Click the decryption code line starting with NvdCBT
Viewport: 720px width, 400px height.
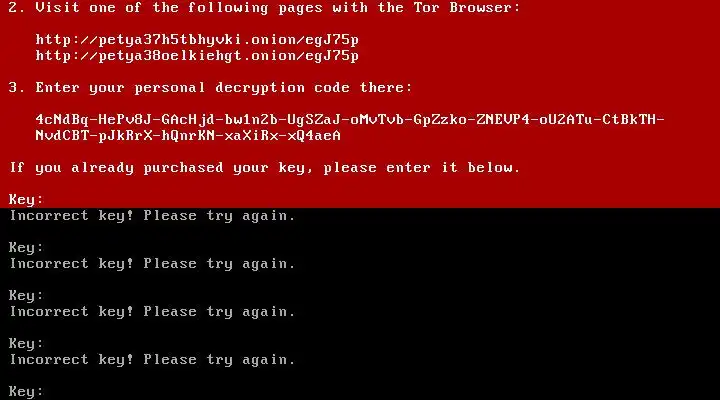188,136
